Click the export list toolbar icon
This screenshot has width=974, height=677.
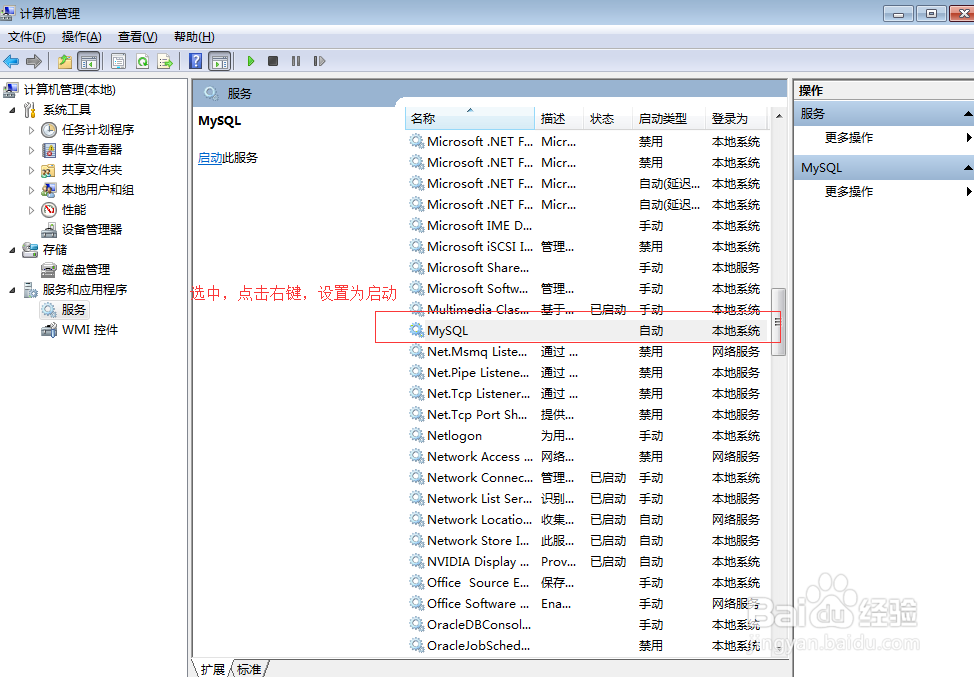click(163, 61)
